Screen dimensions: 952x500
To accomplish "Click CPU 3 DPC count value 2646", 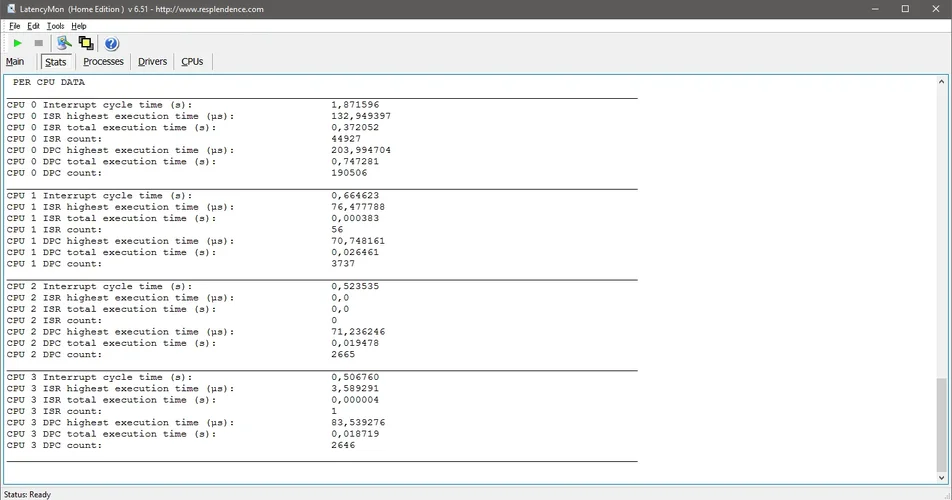I will tap(343, 445).
